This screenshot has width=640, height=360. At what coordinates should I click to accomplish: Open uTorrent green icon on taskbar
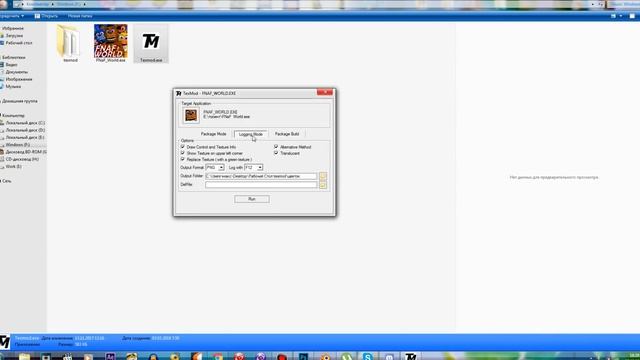(x=347, y=357)
